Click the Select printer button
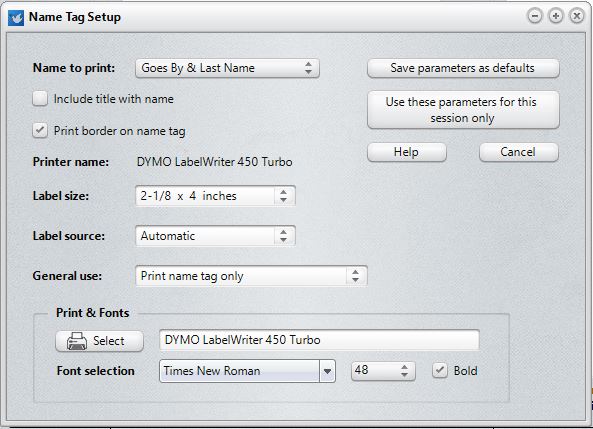Viewport: 593px width, 429px height. point(99,341)
